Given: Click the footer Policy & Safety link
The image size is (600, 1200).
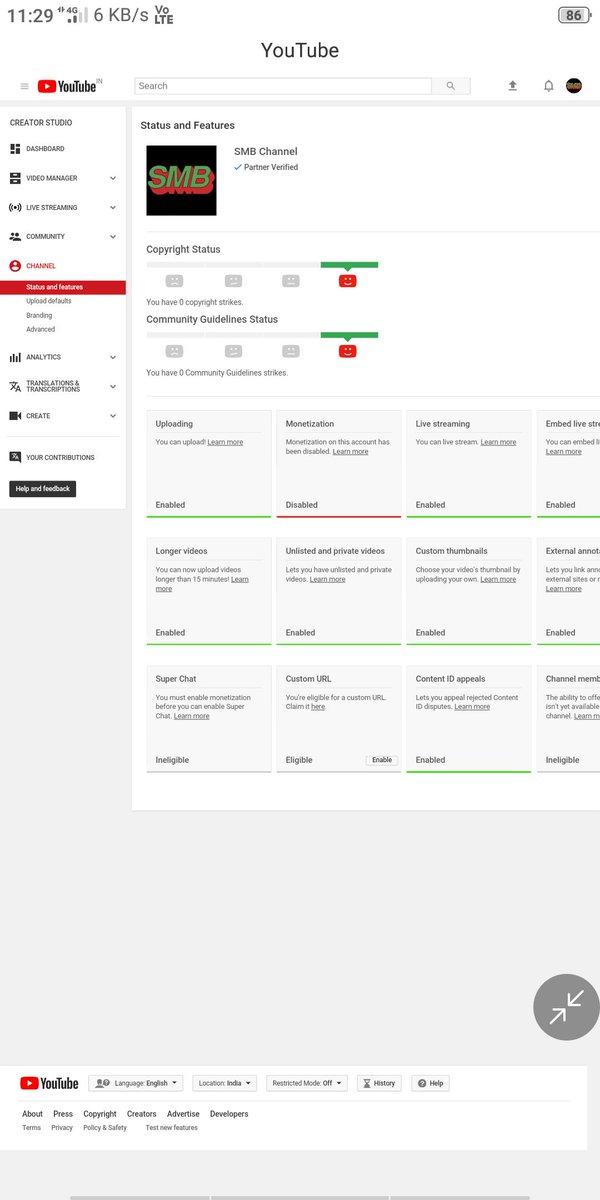Looking at the screenshot, I should (105, 1128).
